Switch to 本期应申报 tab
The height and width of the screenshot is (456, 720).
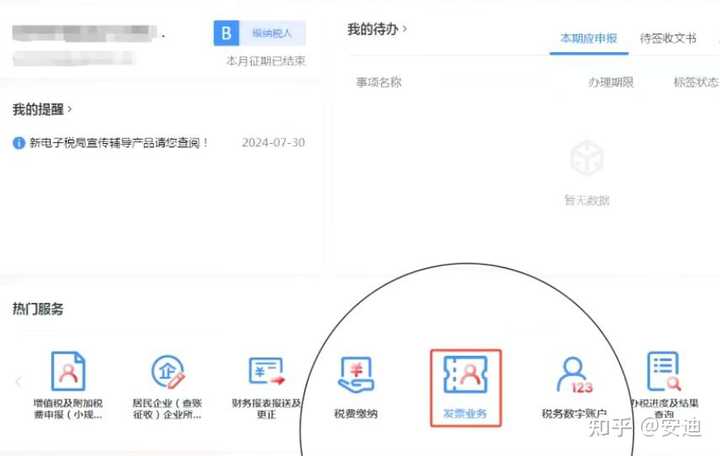(589, 38)
